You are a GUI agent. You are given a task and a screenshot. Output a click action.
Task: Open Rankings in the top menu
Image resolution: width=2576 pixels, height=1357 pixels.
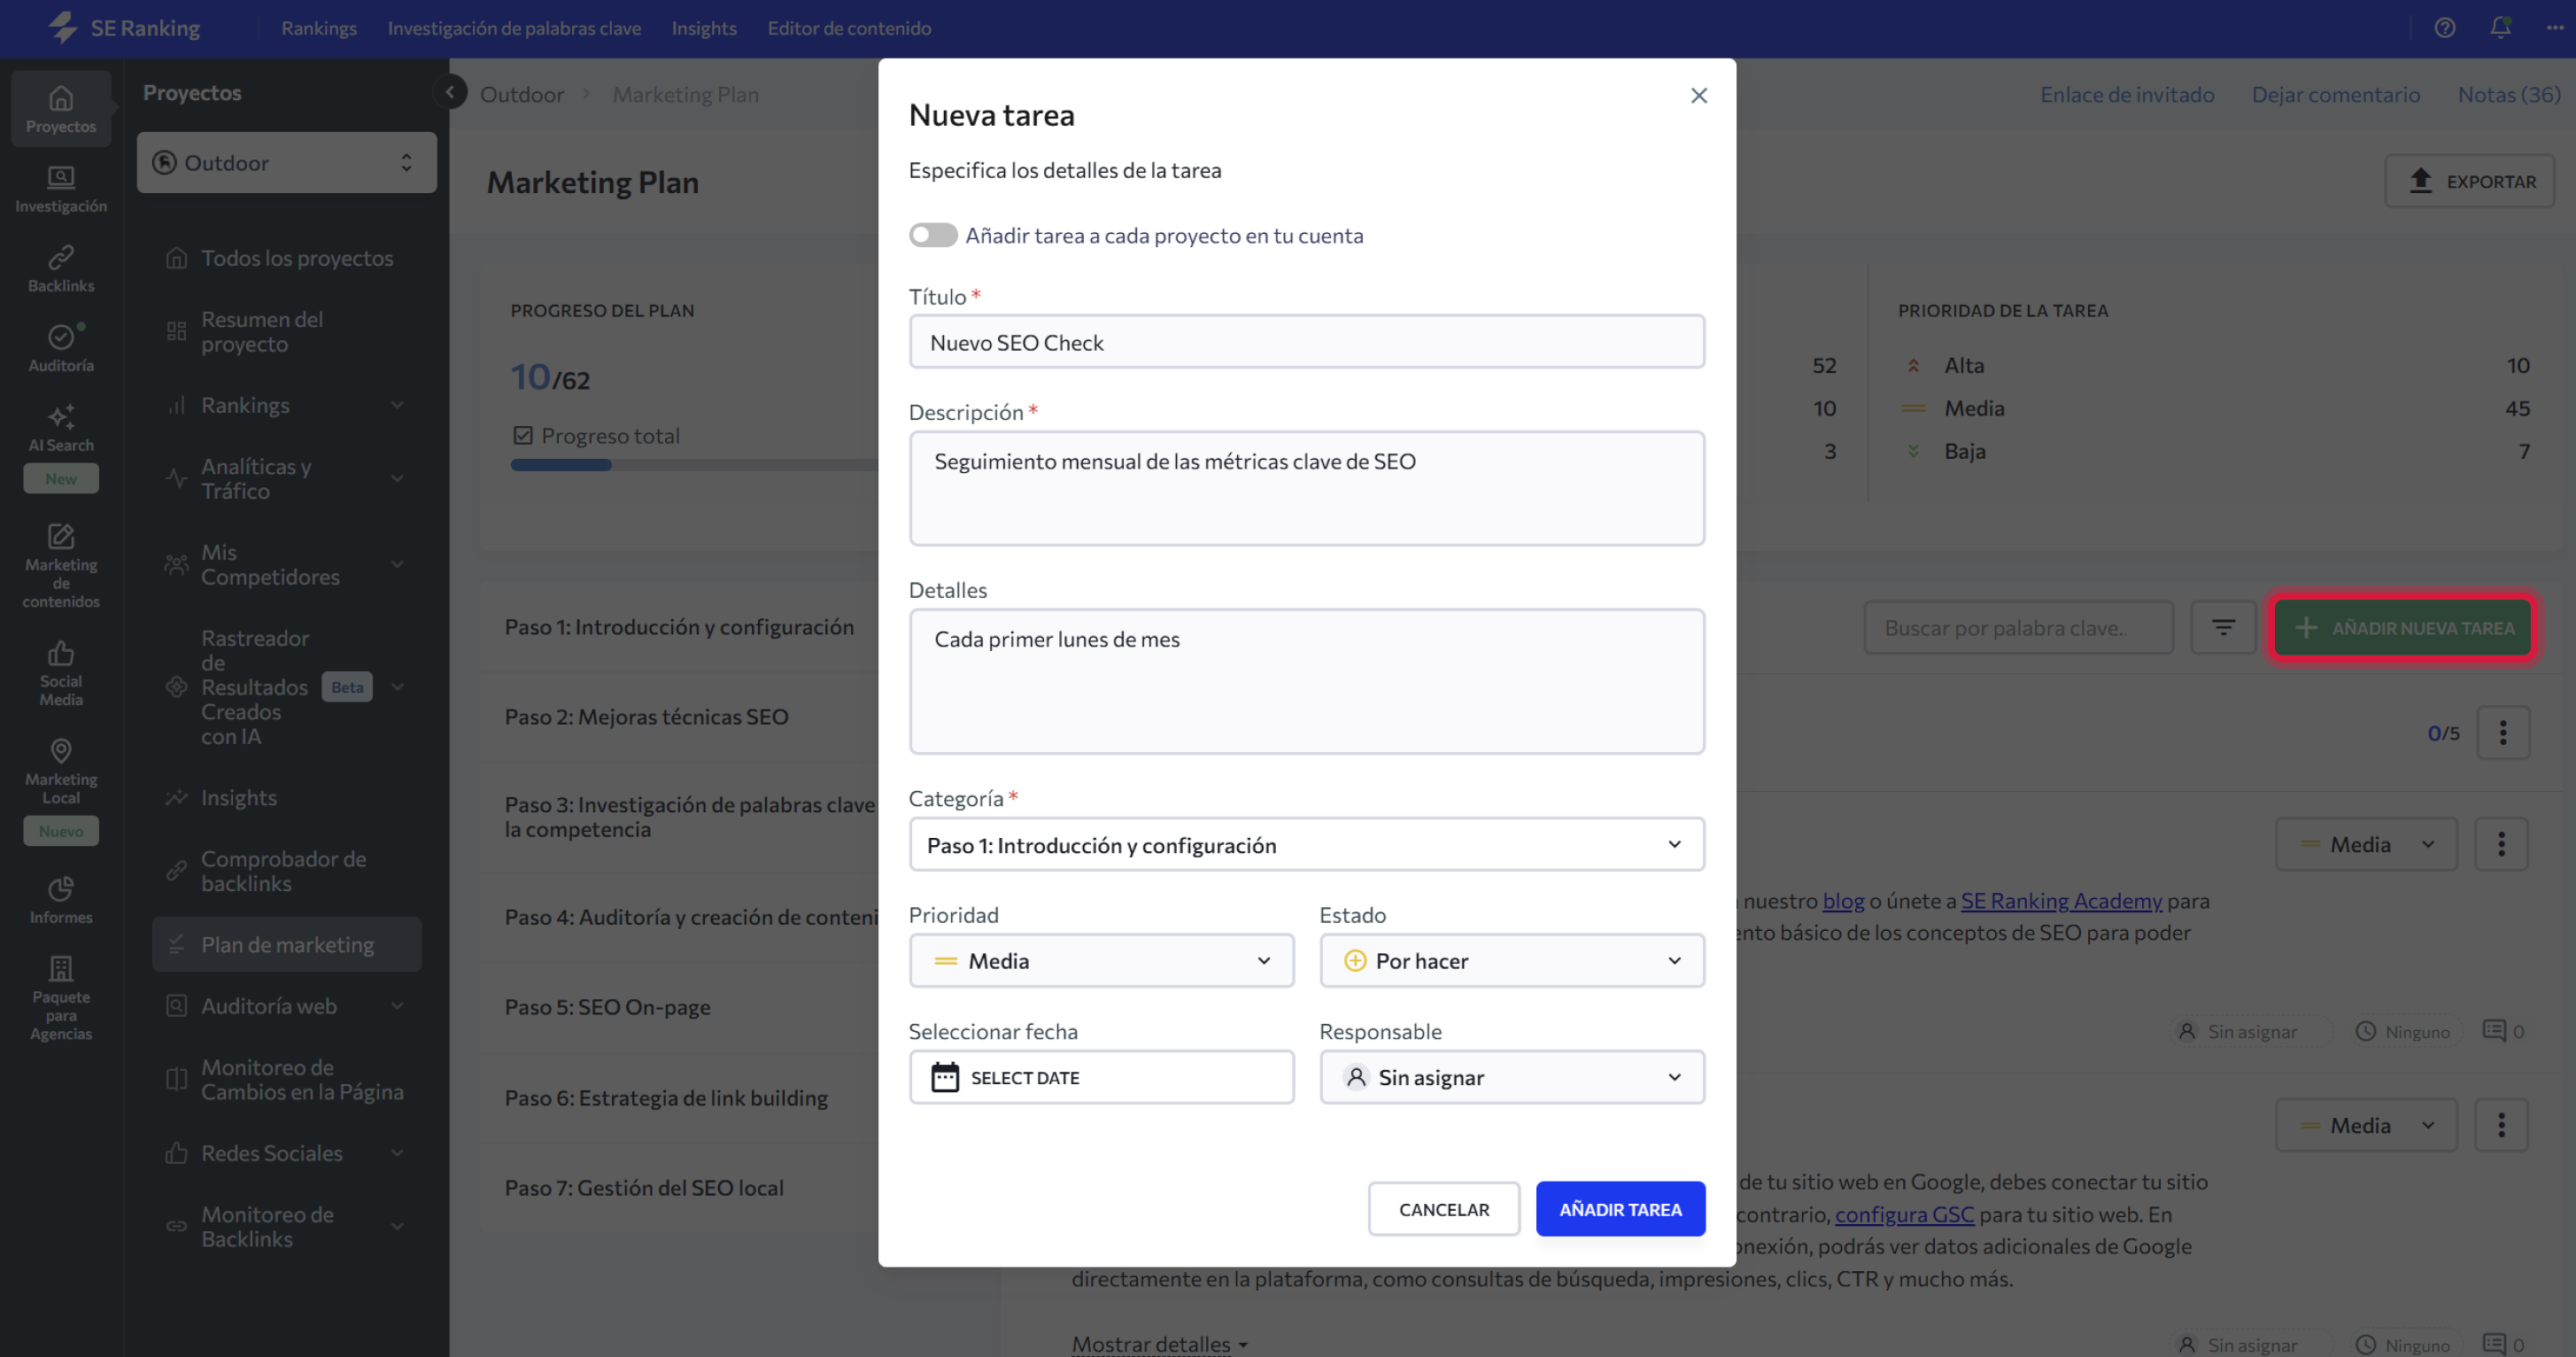click(318, 28)
